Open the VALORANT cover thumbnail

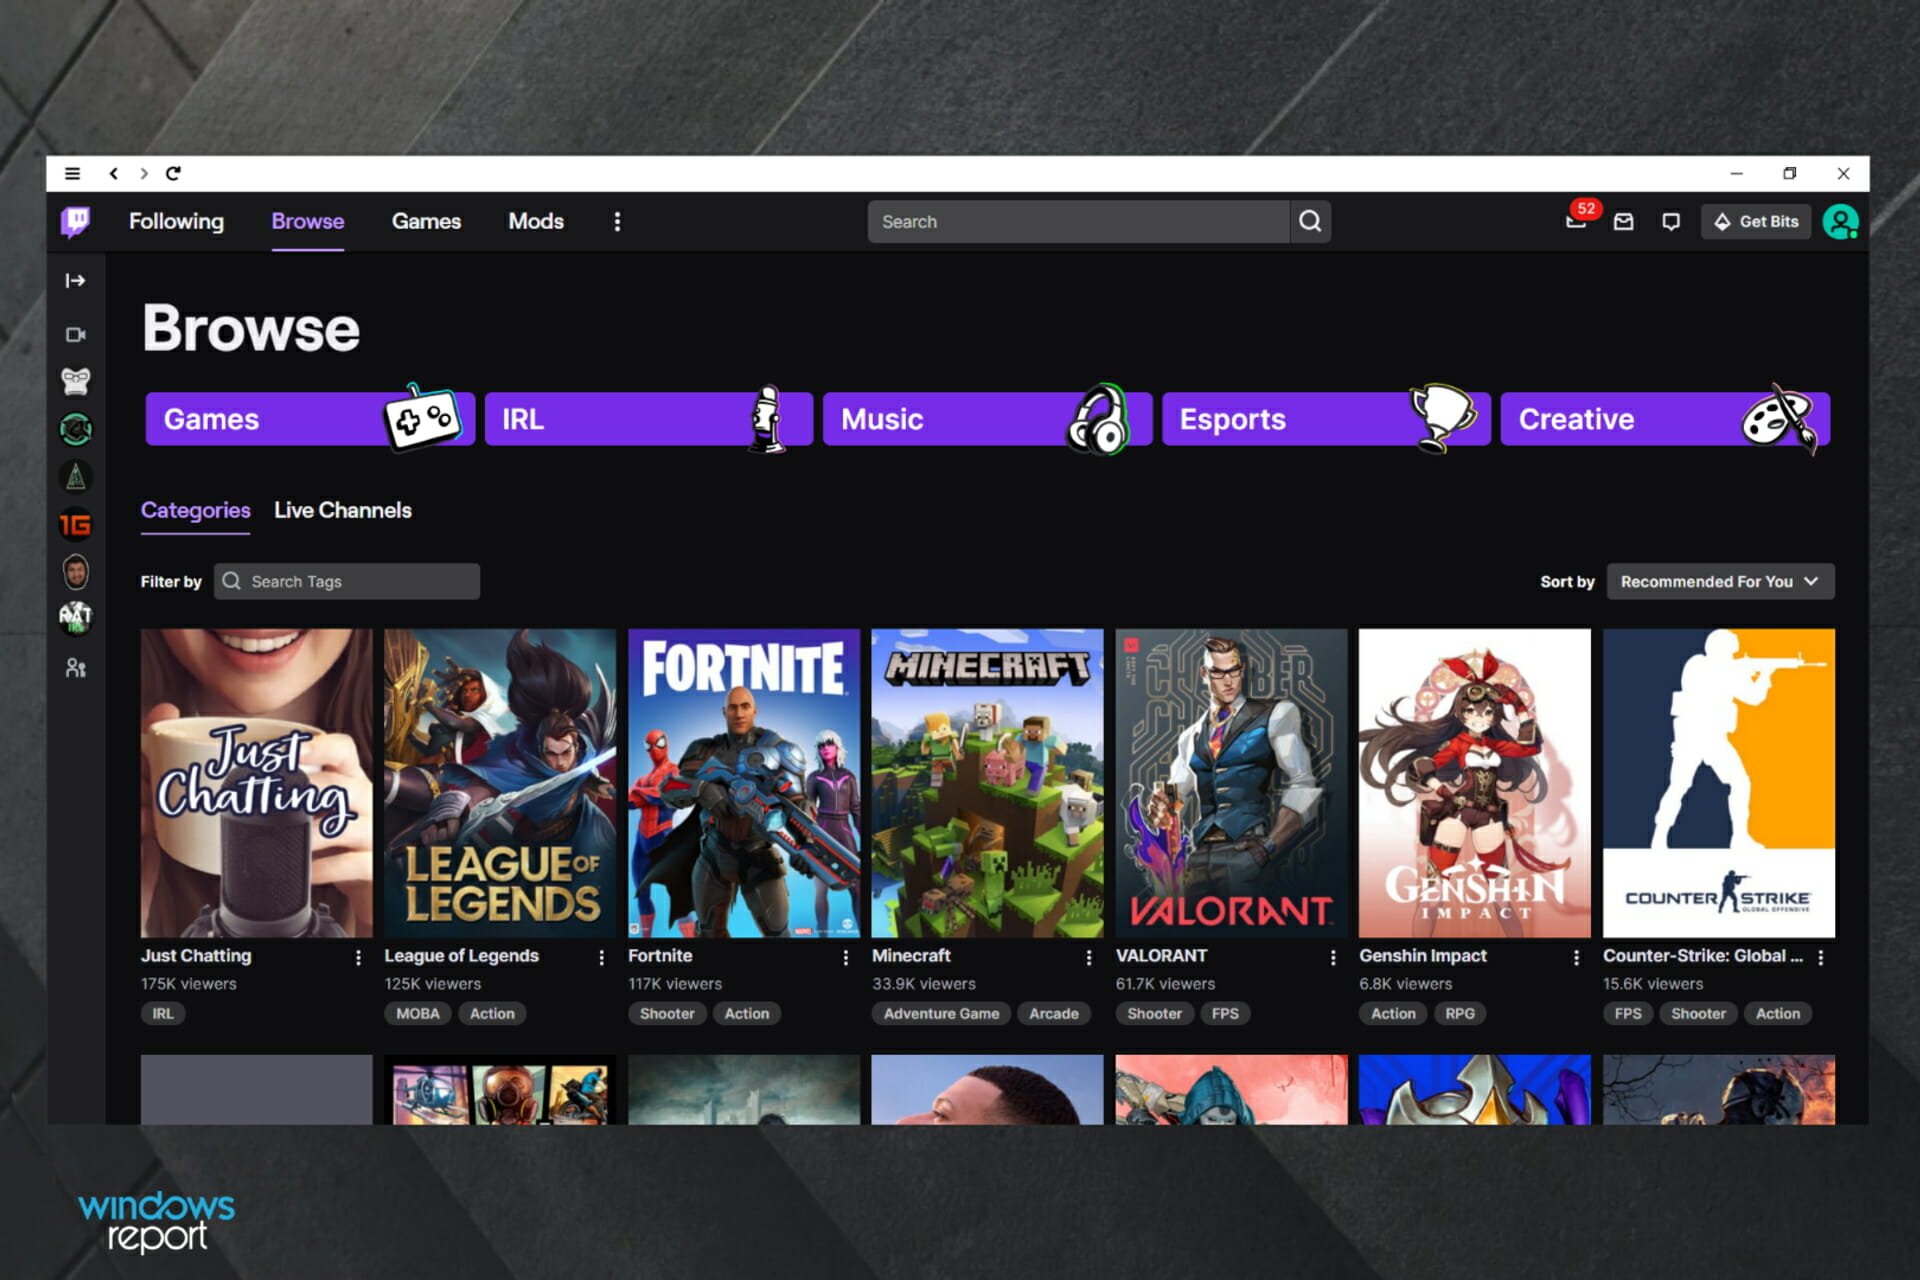1231,783
